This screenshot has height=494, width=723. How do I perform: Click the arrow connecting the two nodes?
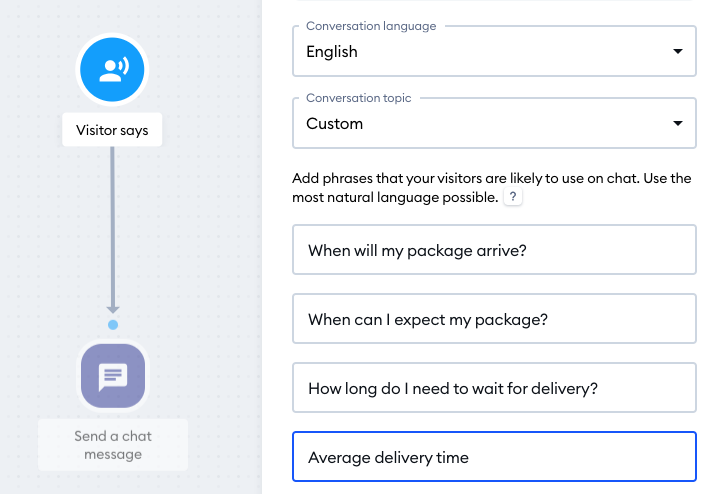[x=113, y=226]
